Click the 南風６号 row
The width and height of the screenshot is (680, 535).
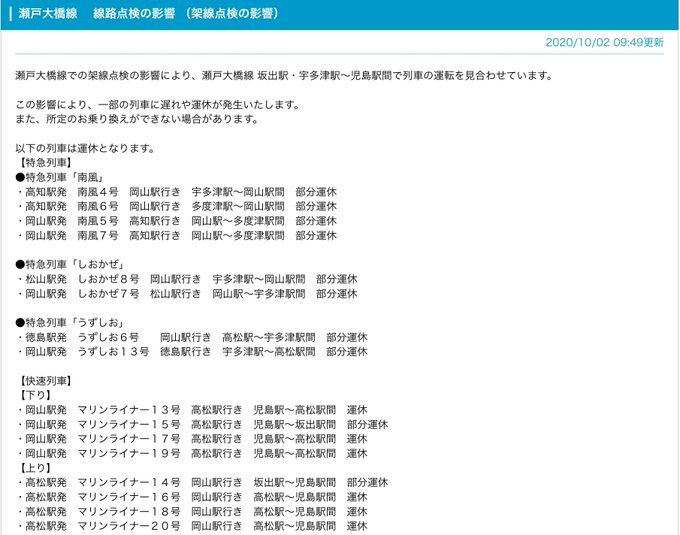[177, 206]
